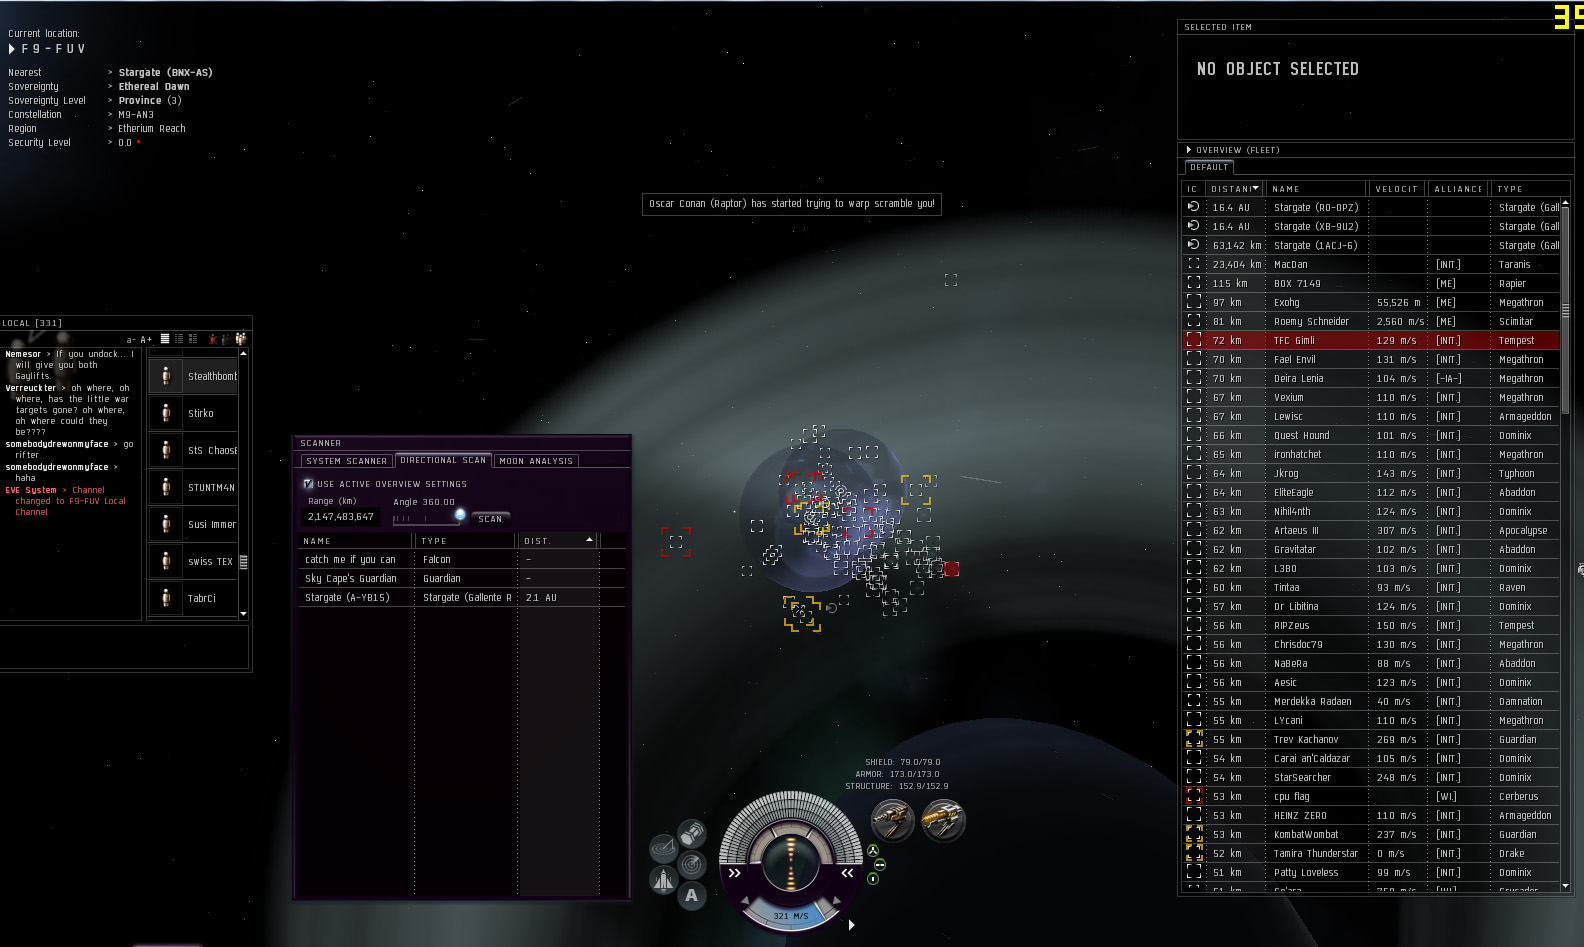
Task: Select the Default overview tab
Action: tap(1209, 167)
